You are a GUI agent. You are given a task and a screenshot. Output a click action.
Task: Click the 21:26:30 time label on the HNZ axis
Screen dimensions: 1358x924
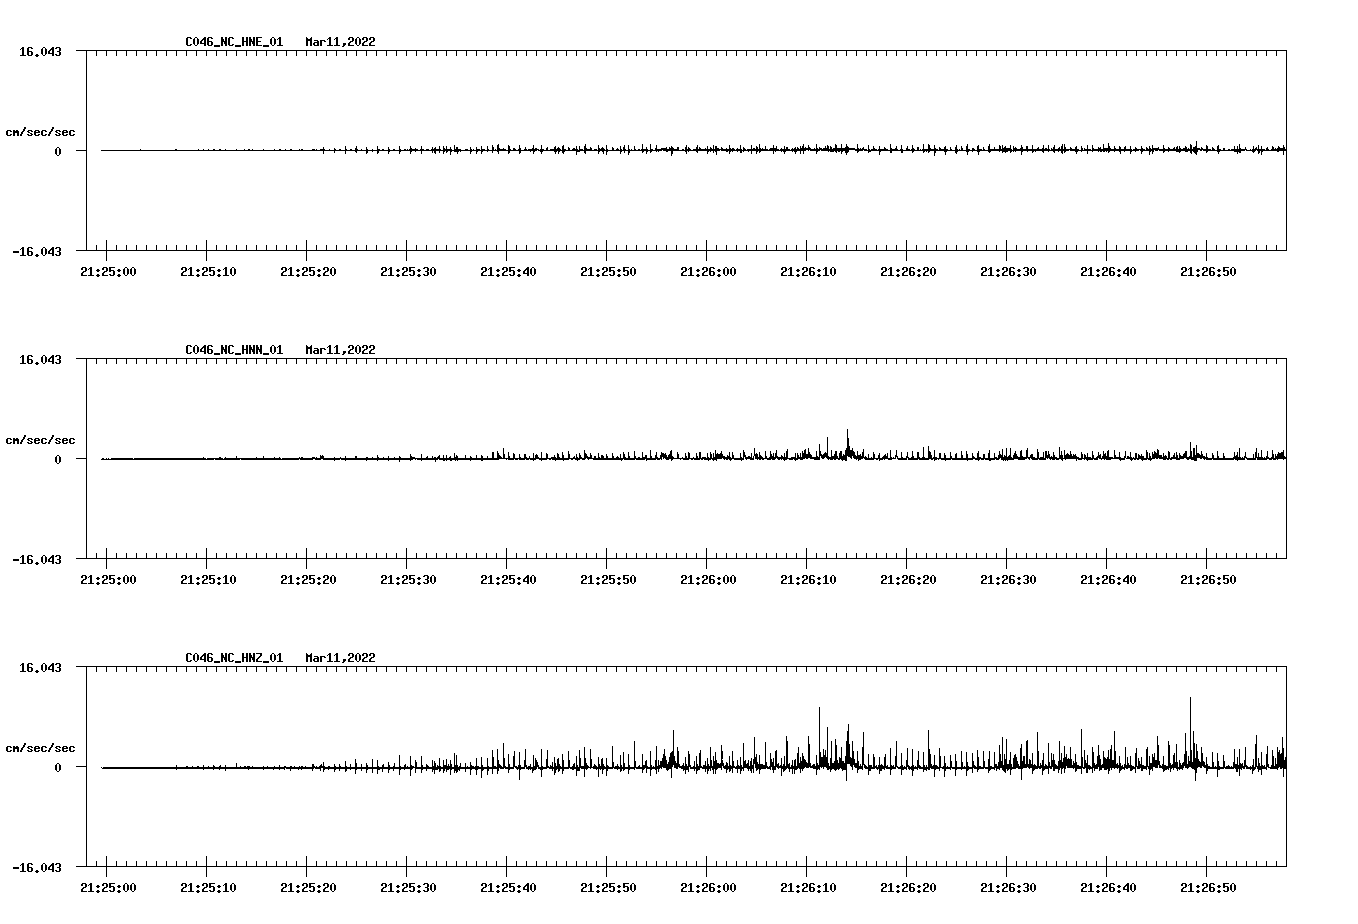click(x=1008, y=888)
